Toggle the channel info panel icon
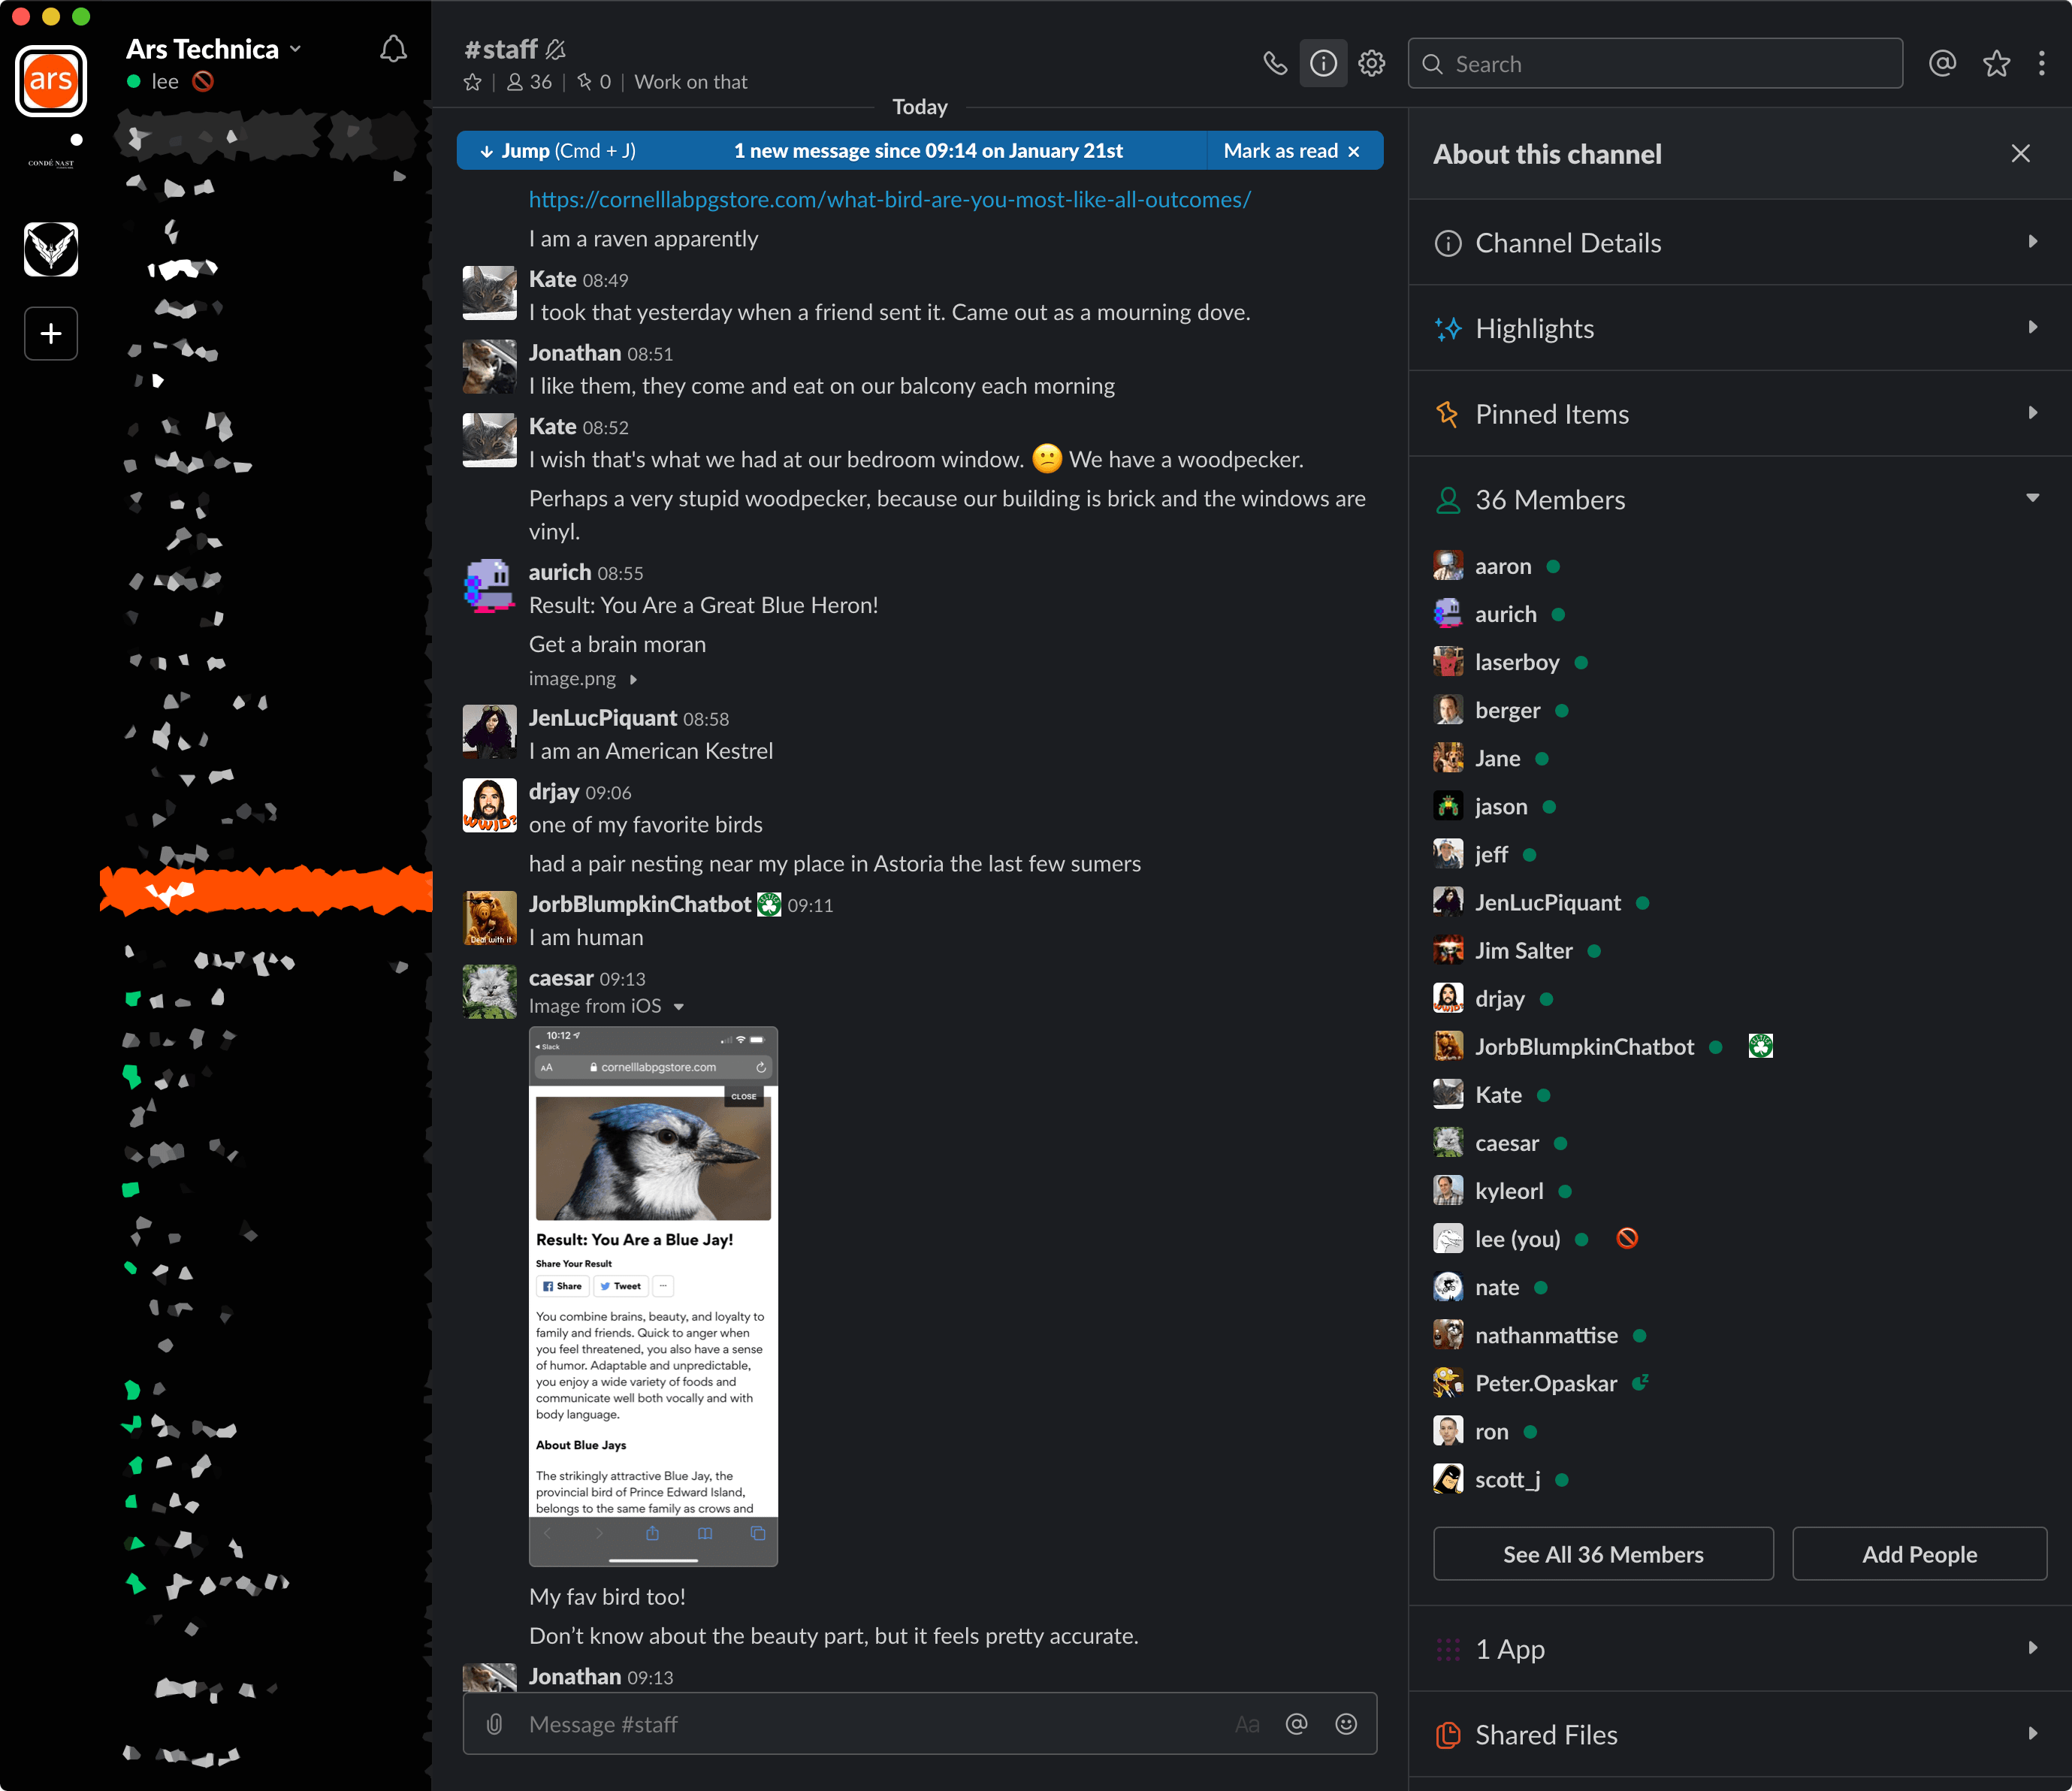2072x1791 pixels. pyautogui.click(x=1323, y=64)
